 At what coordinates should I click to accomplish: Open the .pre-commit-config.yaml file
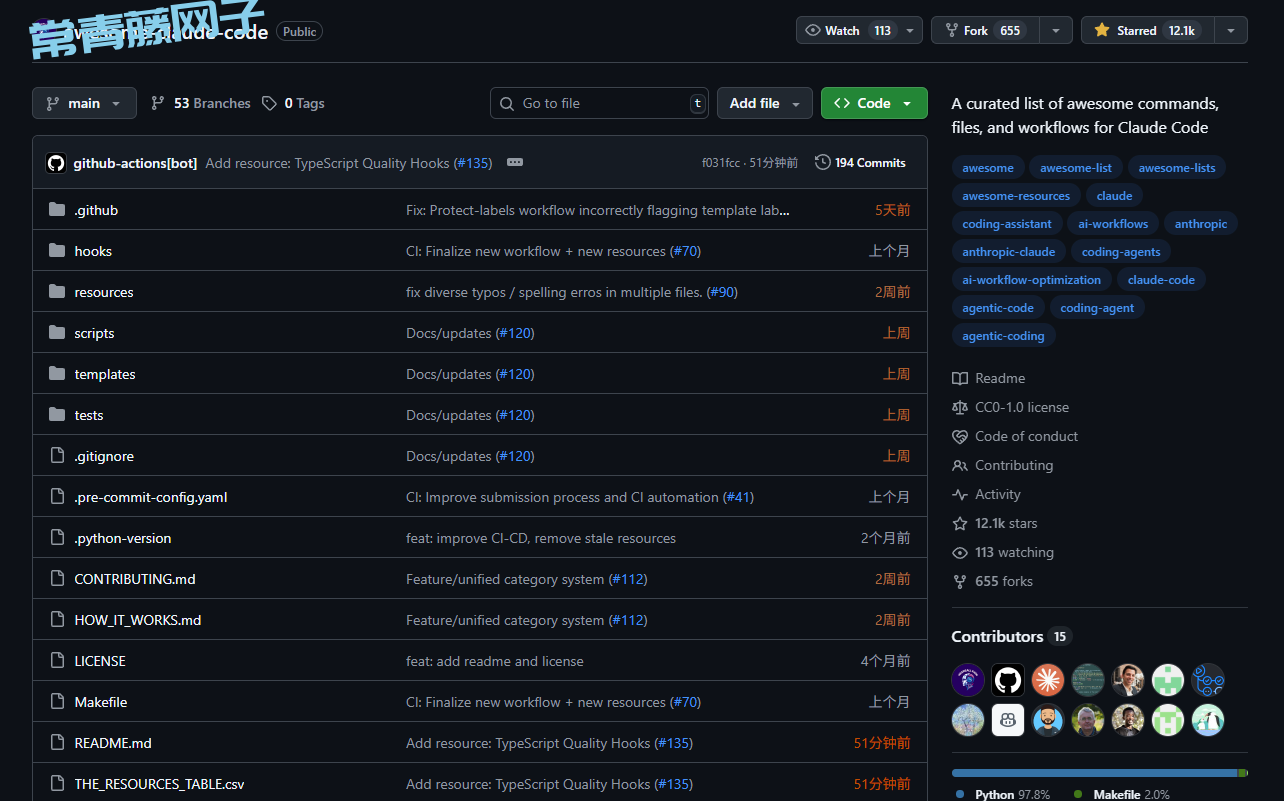[x=151, y=497]
